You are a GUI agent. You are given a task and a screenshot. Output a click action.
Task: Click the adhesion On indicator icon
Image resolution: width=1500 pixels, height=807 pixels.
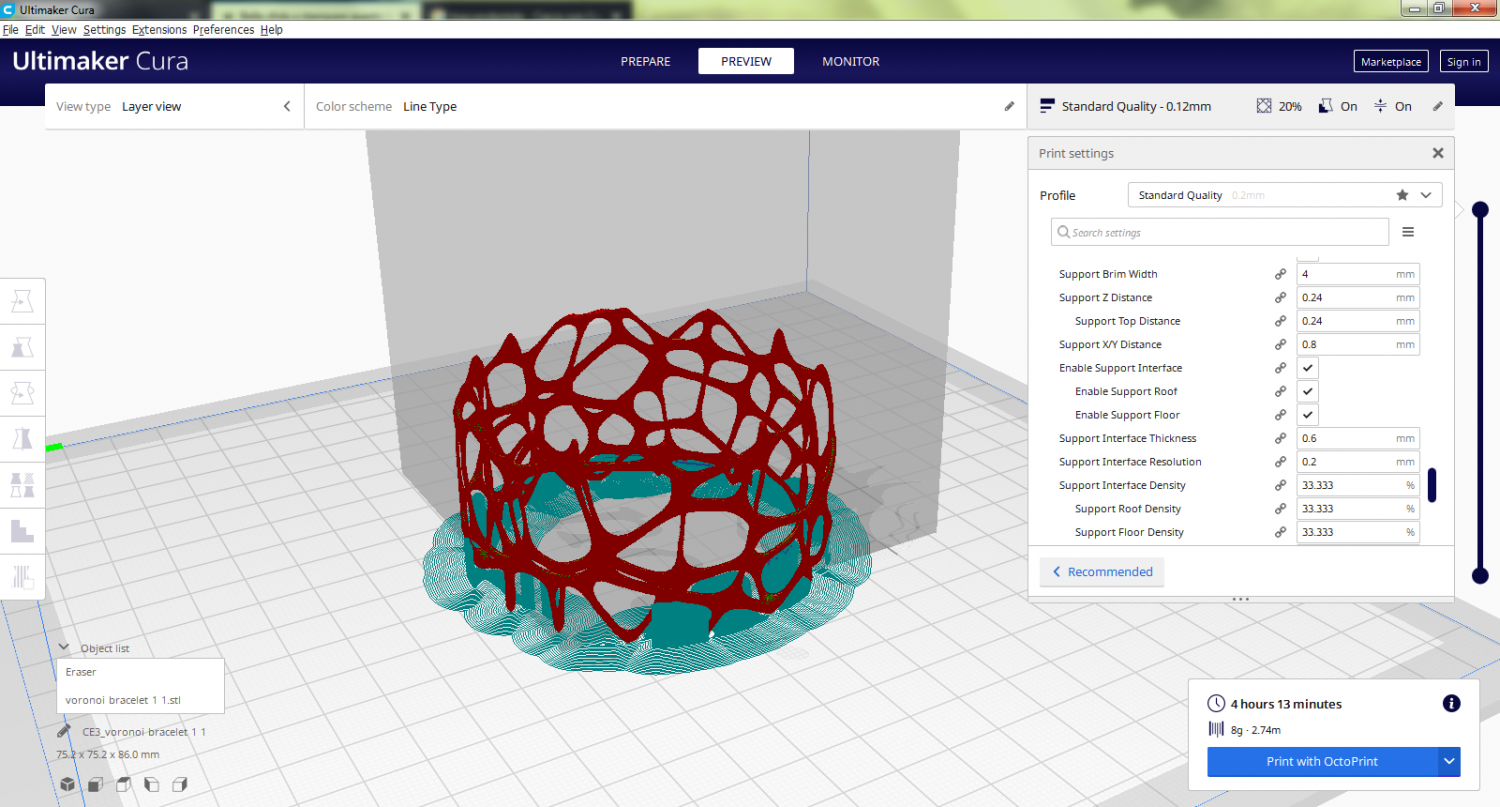[1380, 106]
